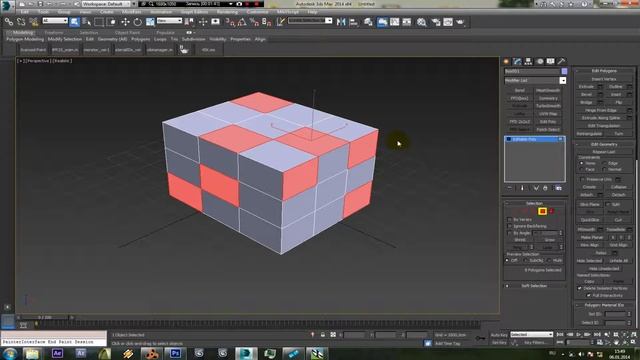Select Polygon sub-object level icon

tap(542, 211)
